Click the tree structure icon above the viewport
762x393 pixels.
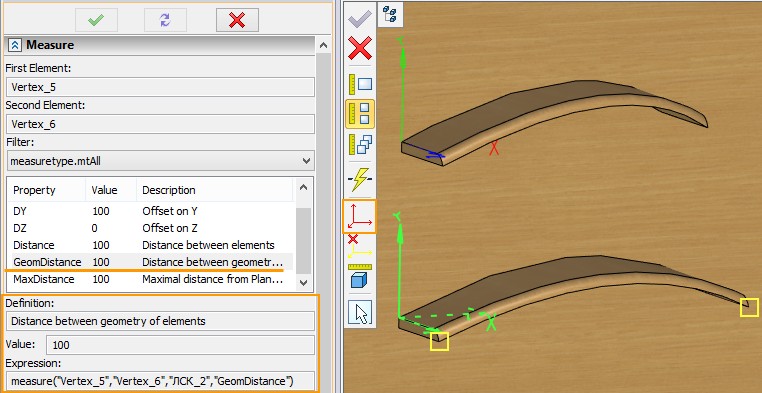[390, 14]
